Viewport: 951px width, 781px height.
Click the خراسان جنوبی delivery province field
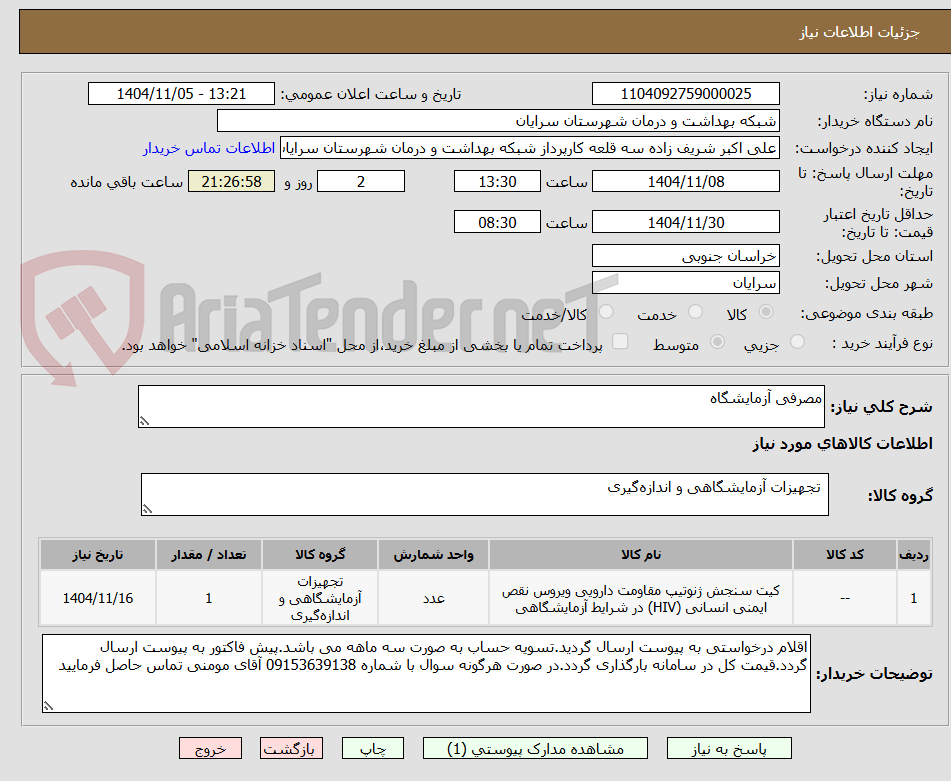(686, 255)
